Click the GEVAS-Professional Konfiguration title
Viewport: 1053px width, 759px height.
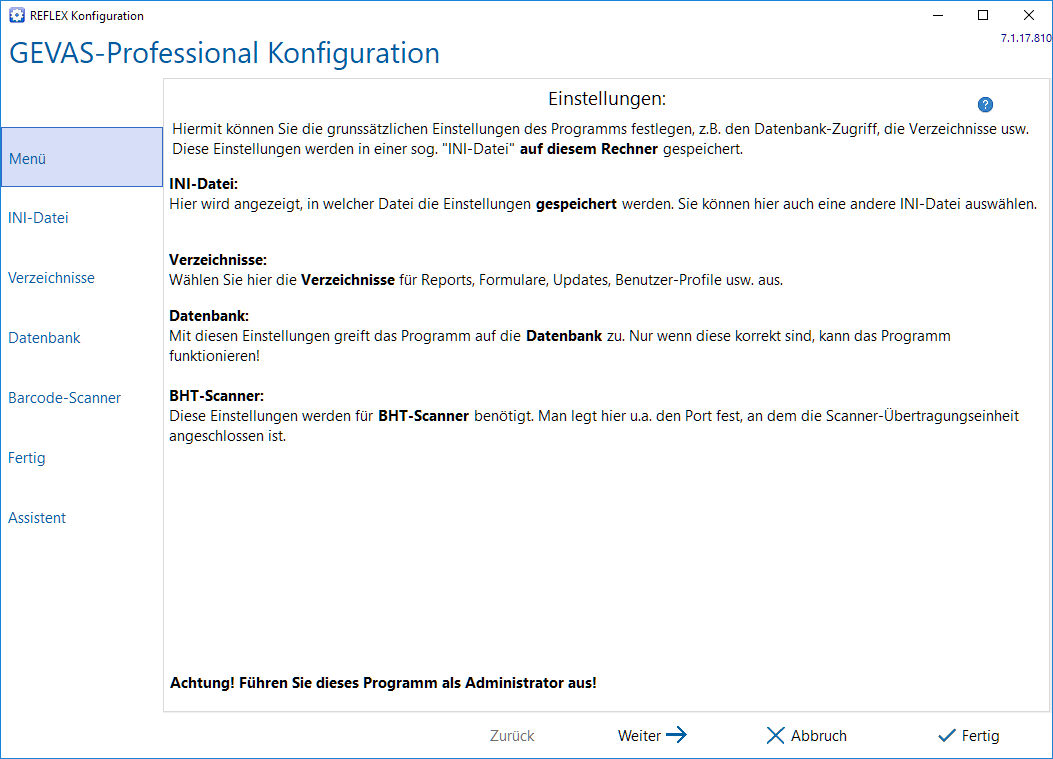[224, 53]
